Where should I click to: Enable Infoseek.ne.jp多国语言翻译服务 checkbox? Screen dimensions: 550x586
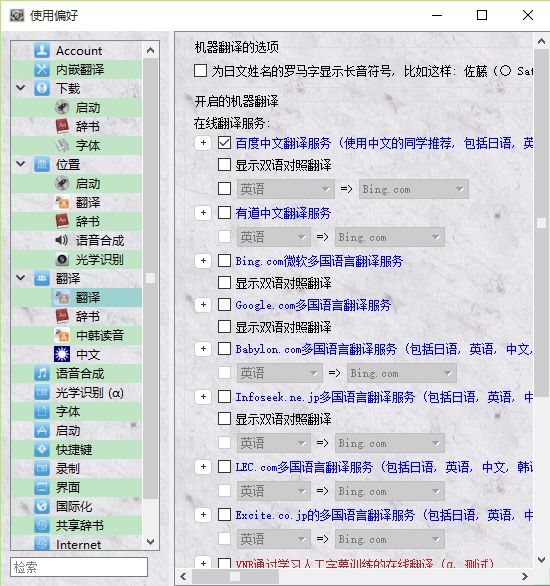click(x=224, y=397)
